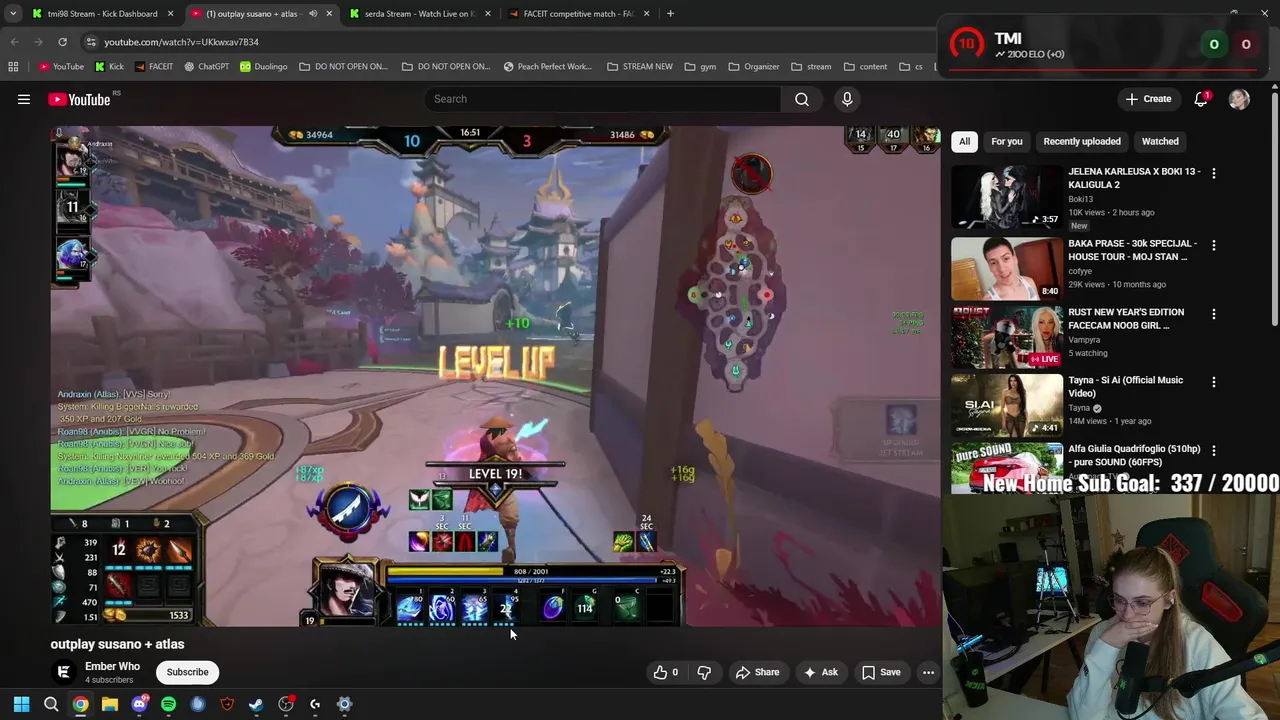Open the Duolingo bookmark
The height and width of the screenshot is (720, 1280).
tap(264, 67)
